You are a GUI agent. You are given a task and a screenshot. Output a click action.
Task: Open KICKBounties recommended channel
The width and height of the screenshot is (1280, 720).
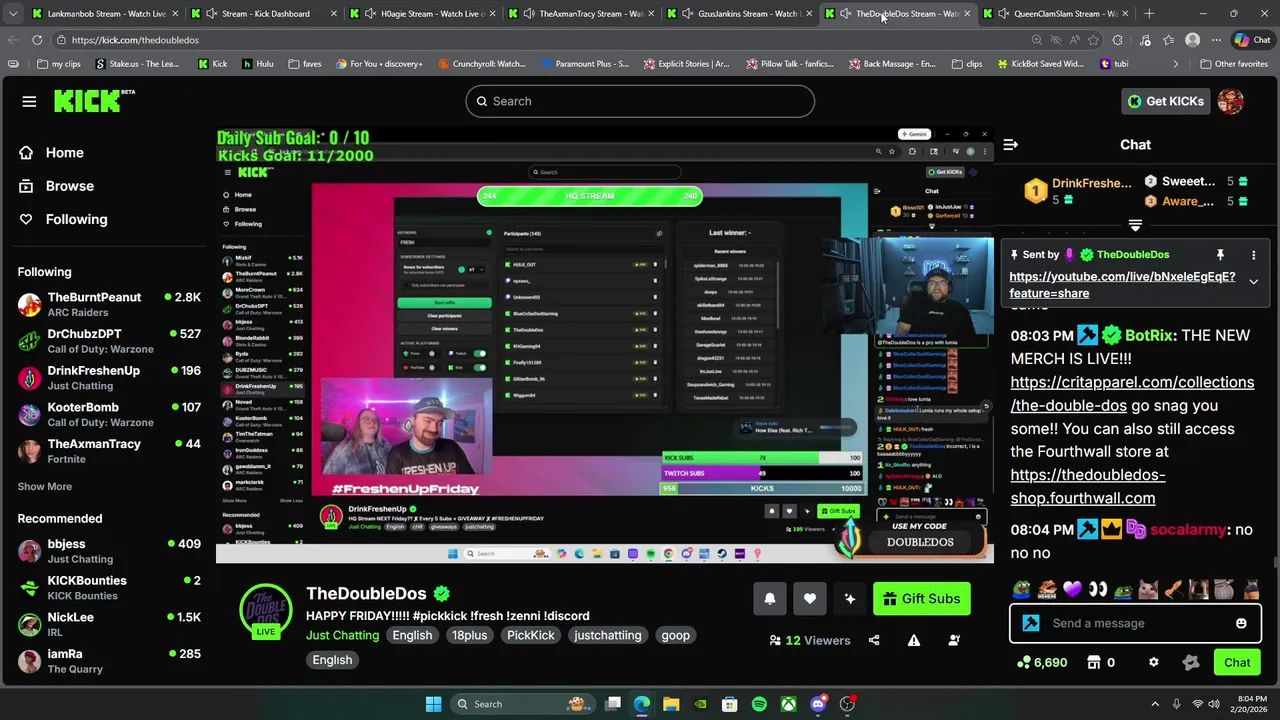coord(108,588)
